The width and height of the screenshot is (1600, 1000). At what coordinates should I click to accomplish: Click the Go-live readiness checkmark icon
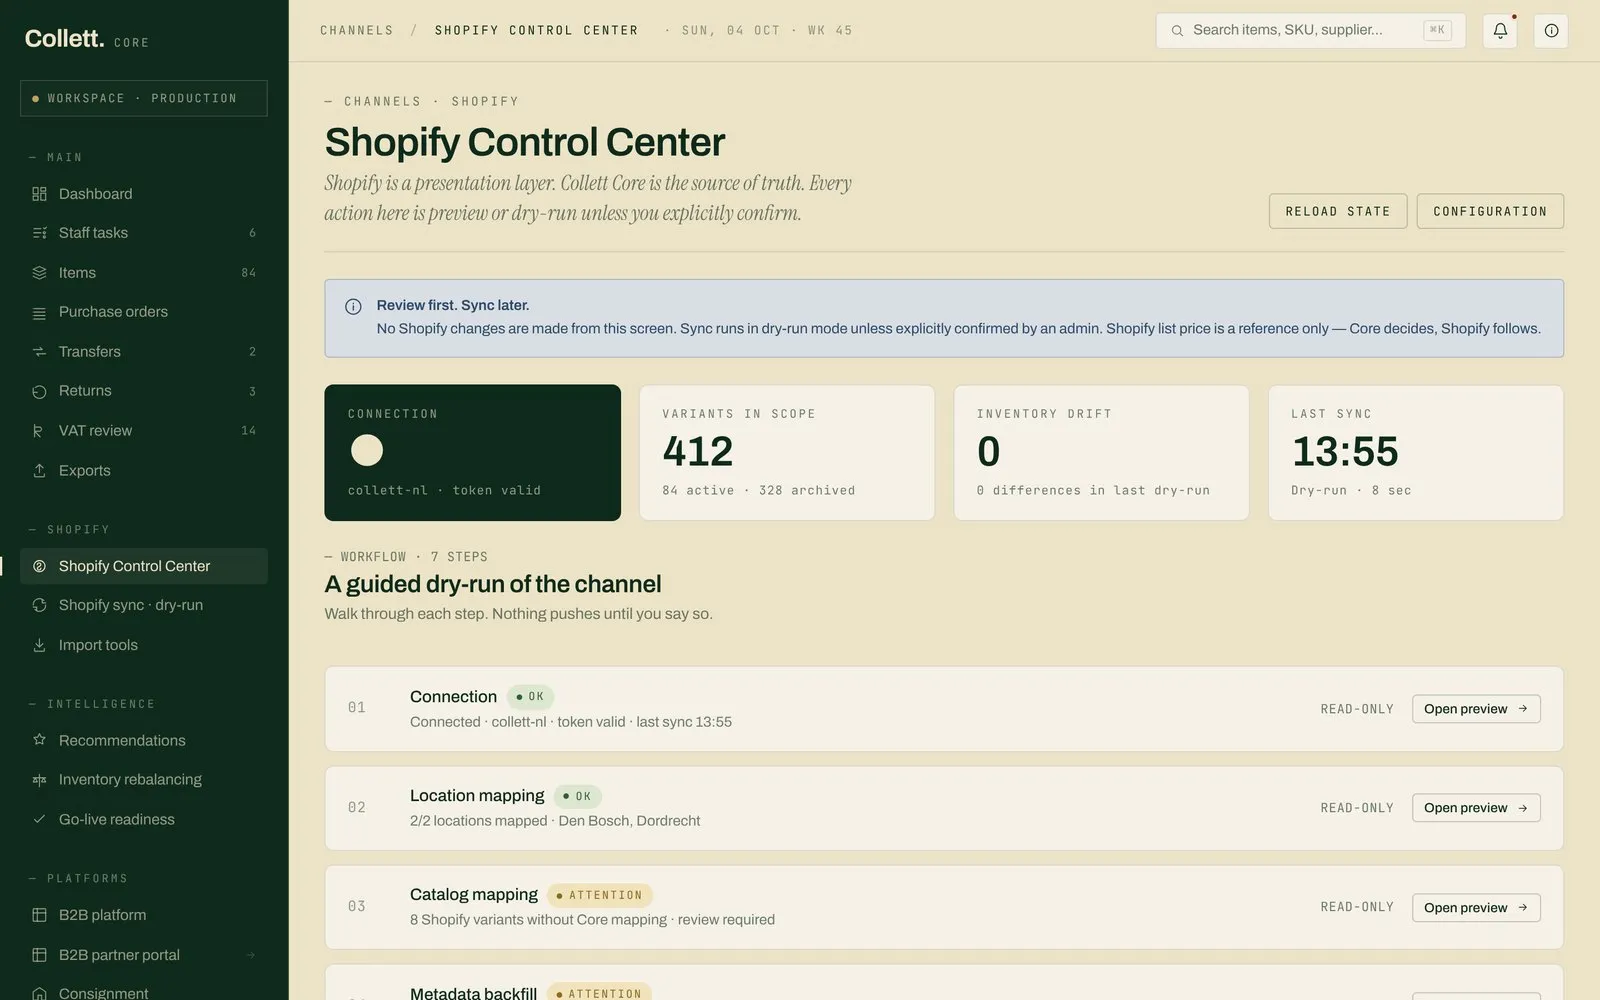(x=39, y=820)
